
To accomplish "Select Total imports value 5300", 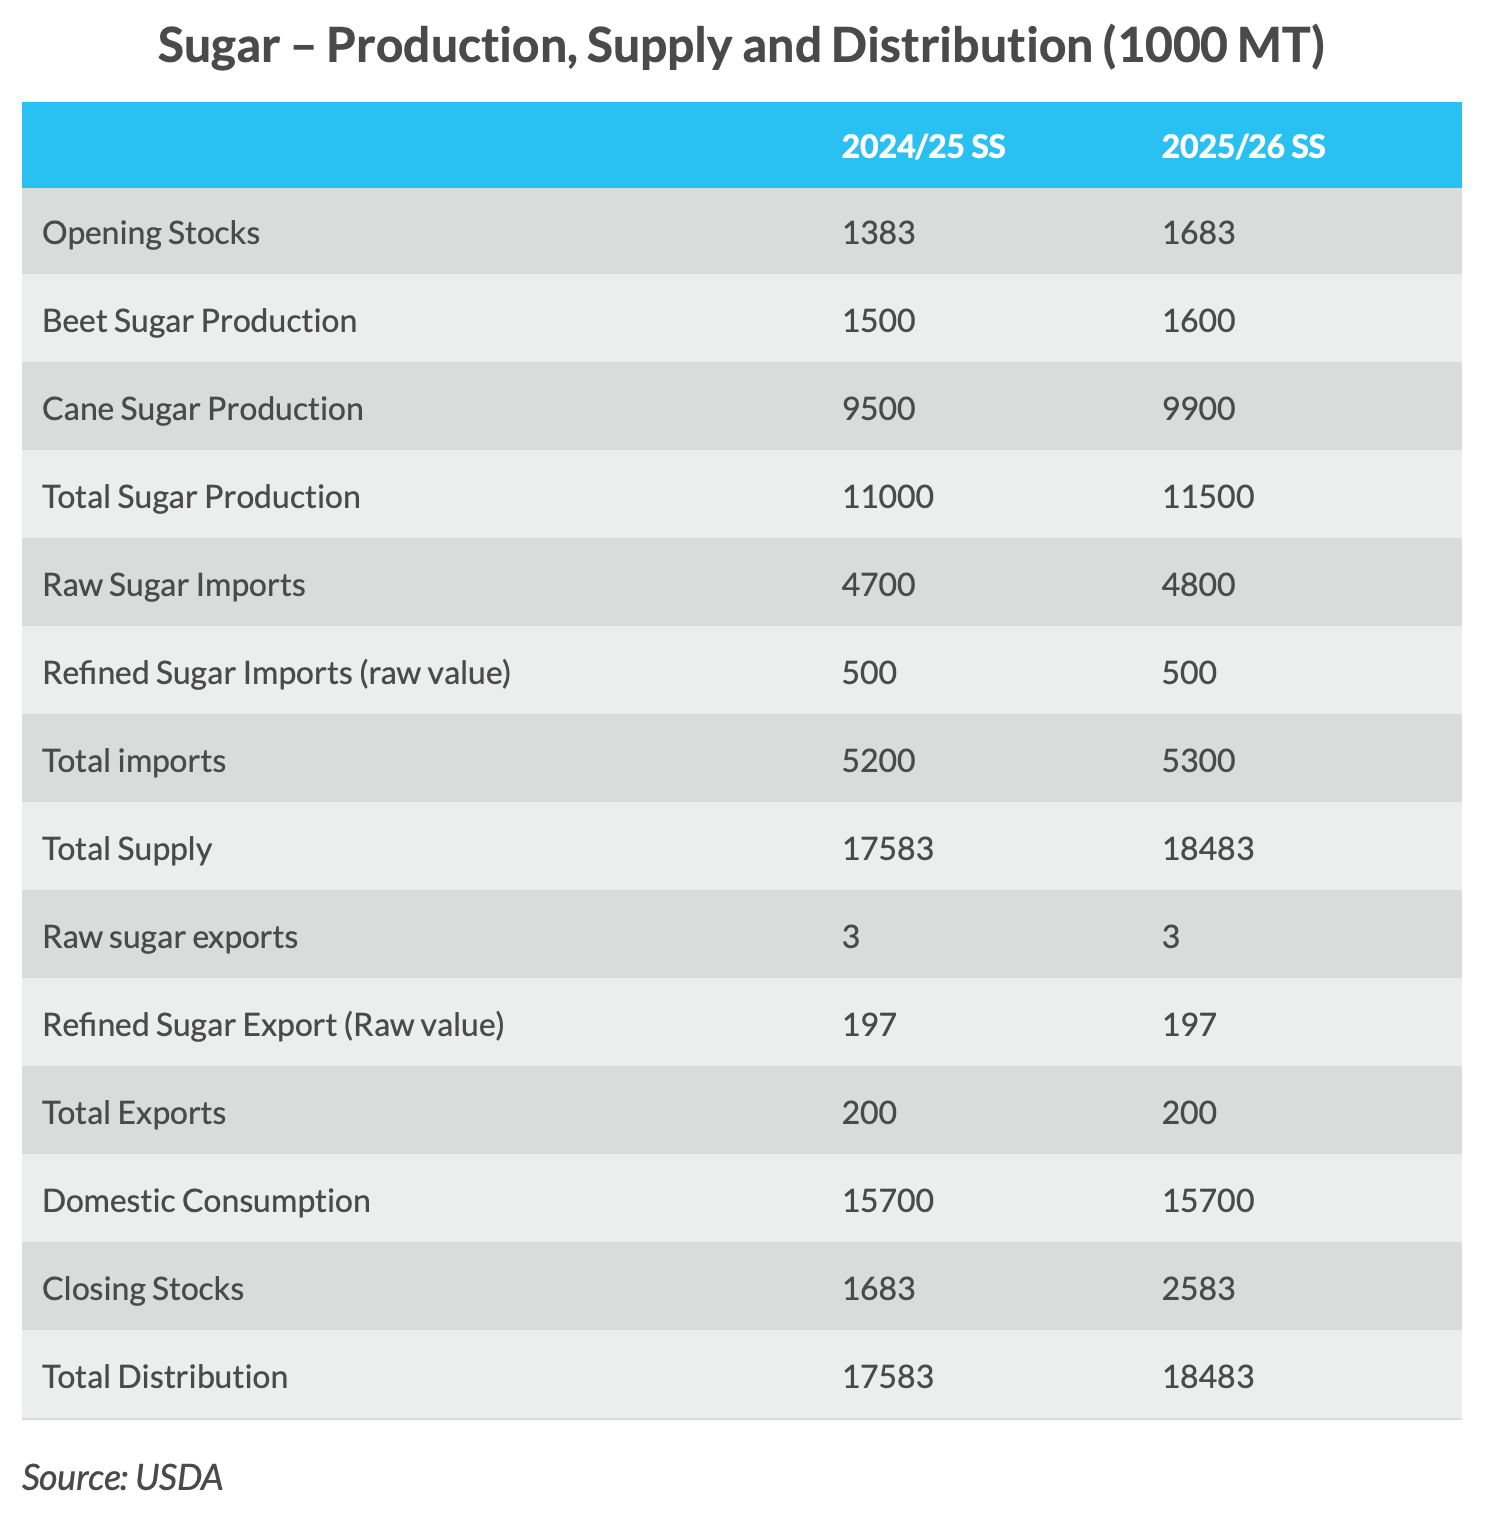I will [x=1198, y=761].
